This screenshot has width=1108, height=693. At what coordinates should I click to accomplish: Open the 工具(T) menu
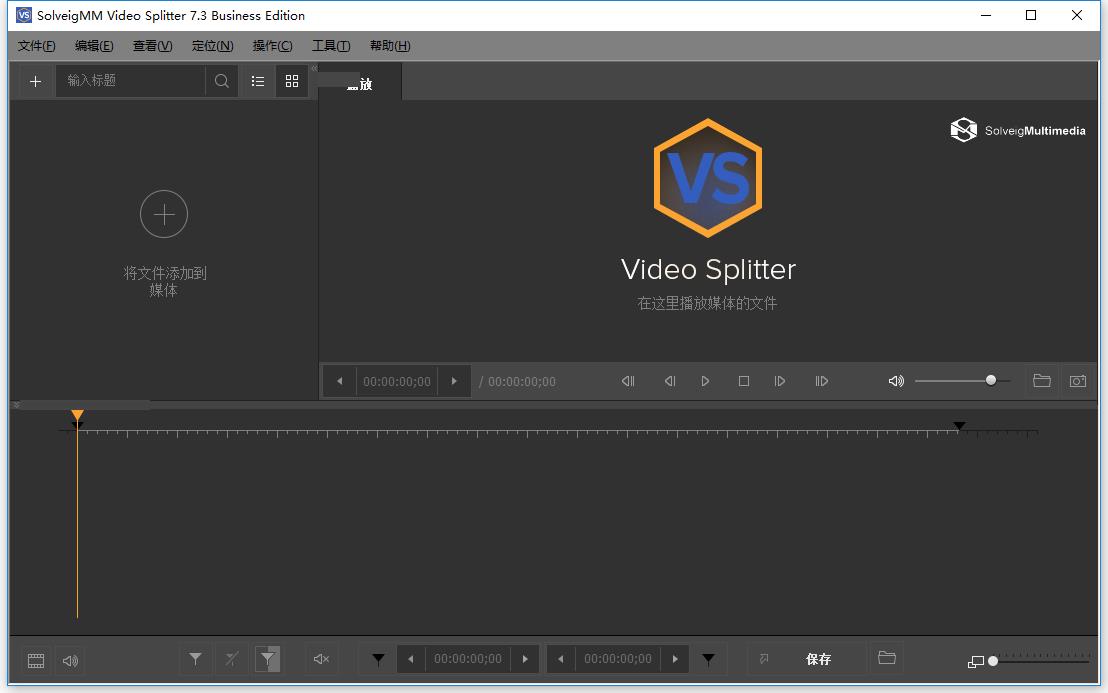coord(331,46)
